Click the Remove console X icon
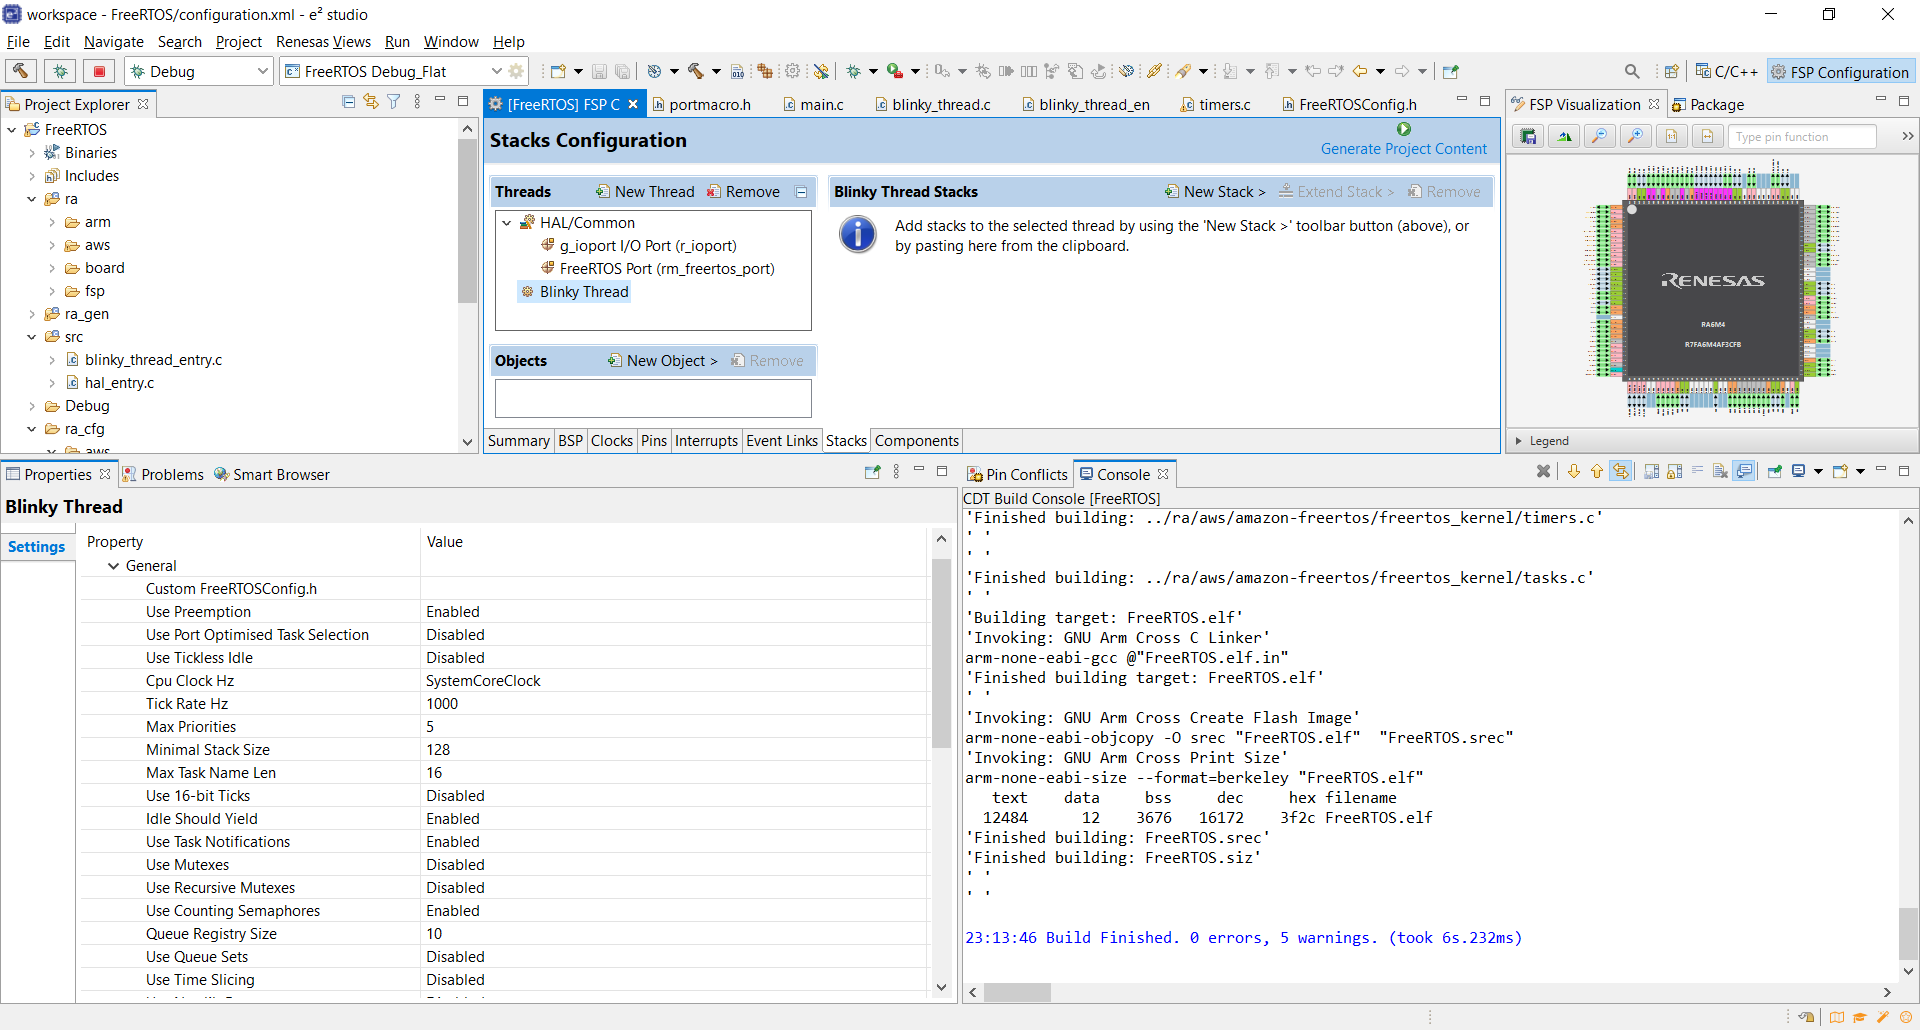 (1544, 471)
